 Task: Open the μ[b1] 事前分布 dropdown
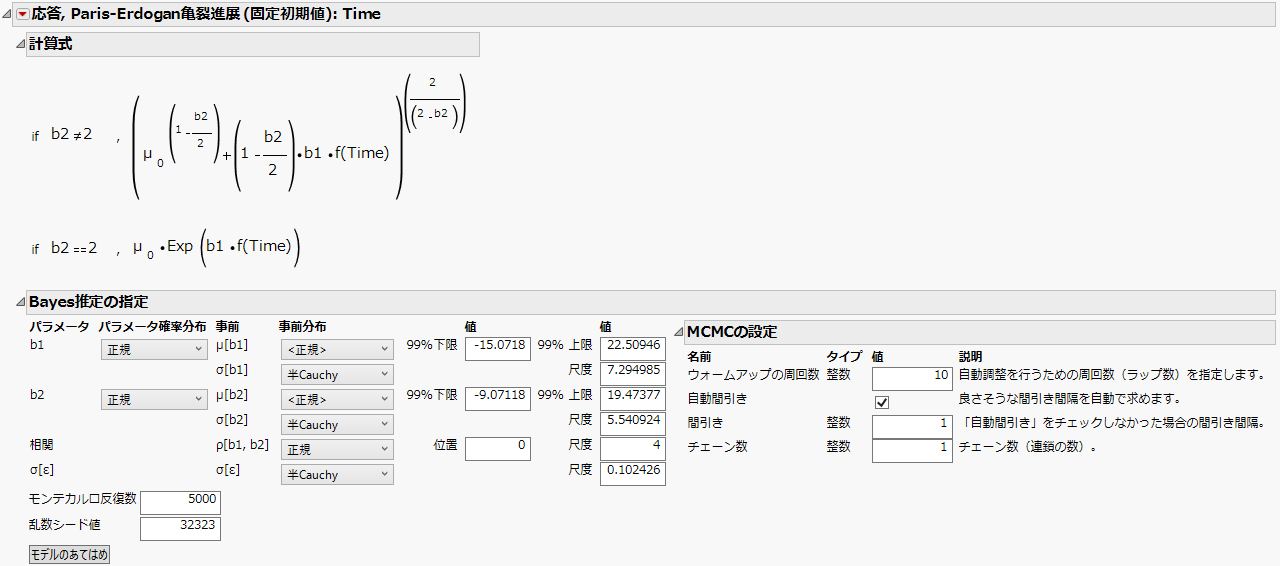point(336,349)
